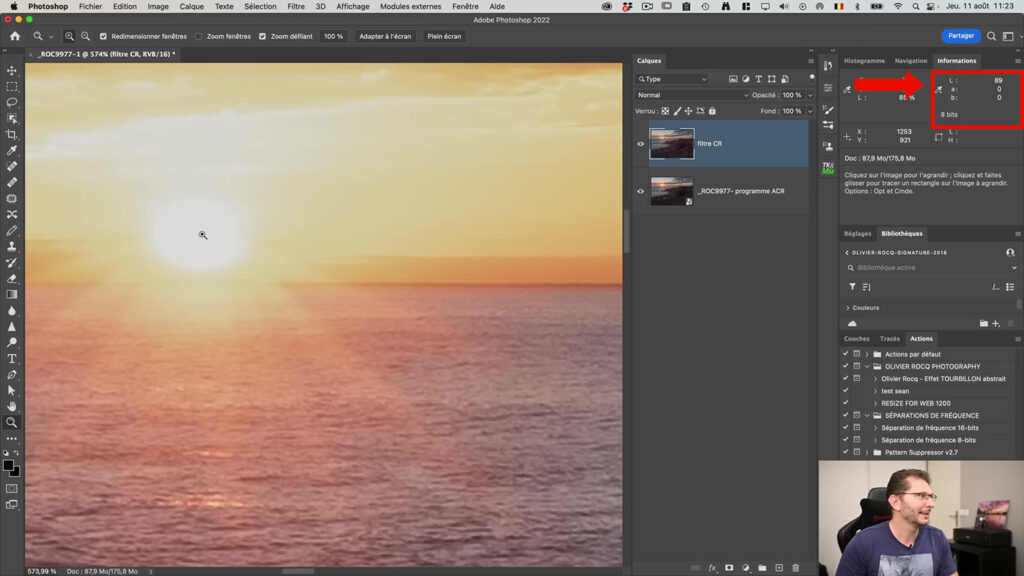Select the Zoom tool

[12, 421]
